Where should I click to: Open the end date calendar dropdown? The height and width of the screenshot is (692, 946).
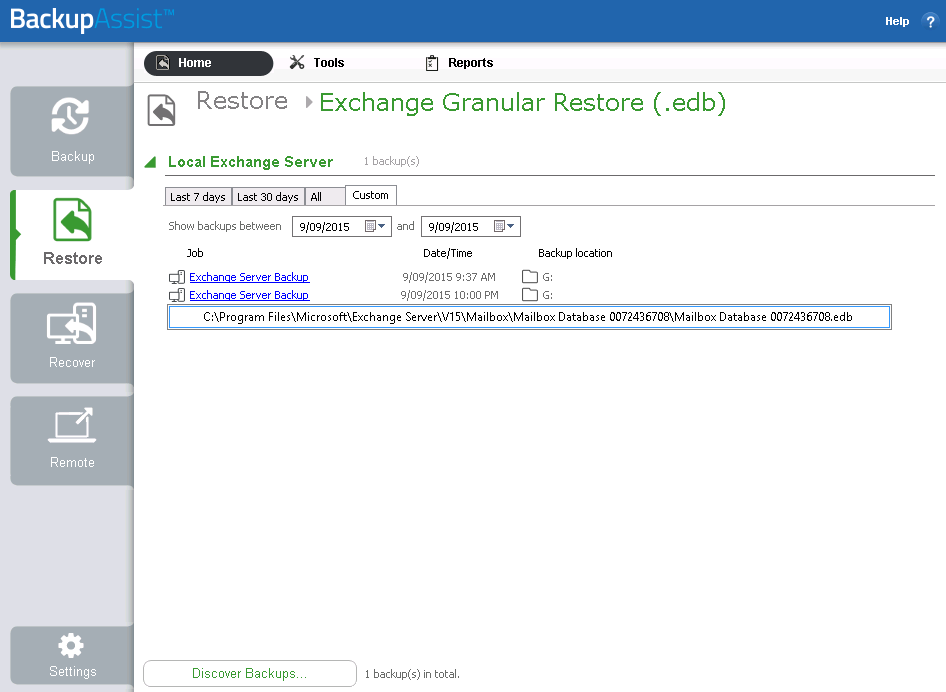pyautogui.click(x=504, y=226)
